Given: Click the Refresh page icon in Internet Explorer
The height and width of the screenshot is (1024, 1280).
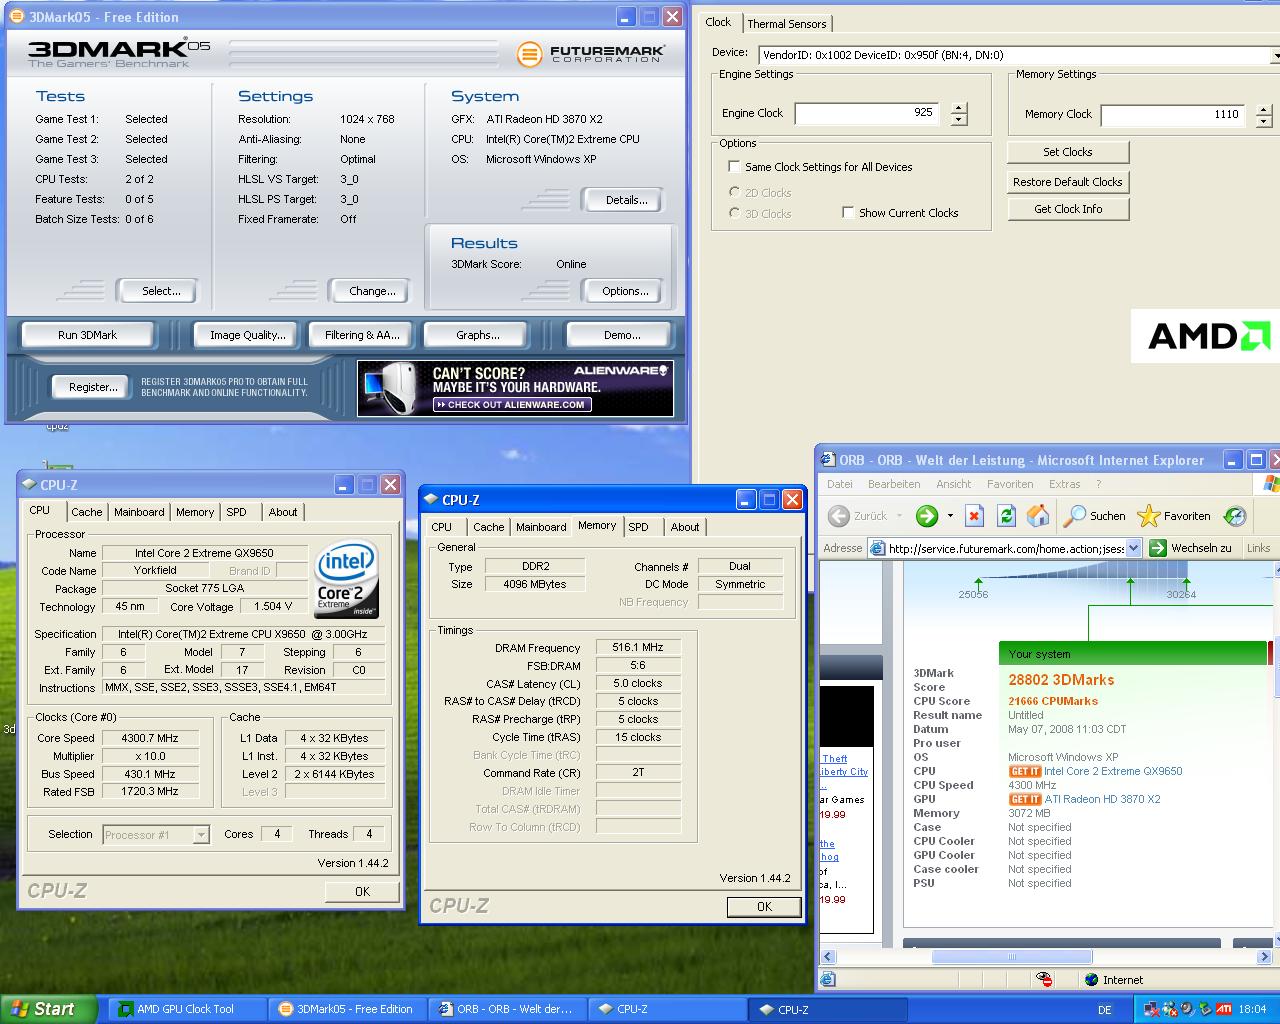Looking at the screenshot, I should pyautogui.click(x=1006, y=516).
